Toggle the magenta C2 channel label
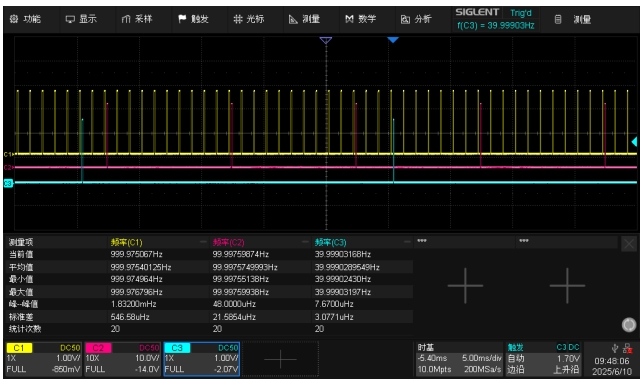 [98, 348]
